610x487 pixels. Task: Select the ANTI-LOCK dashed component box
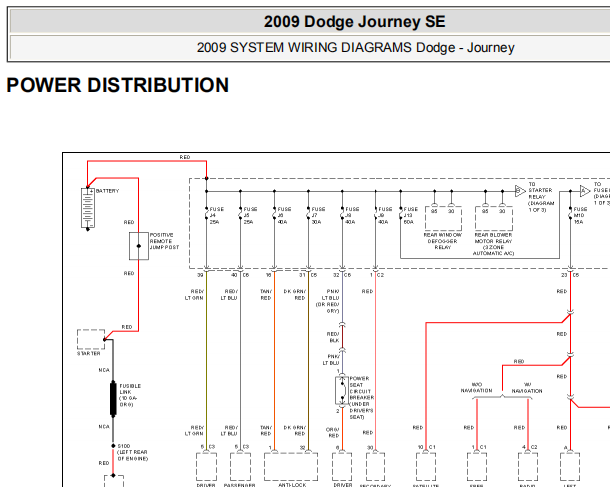tap(291, 466)
